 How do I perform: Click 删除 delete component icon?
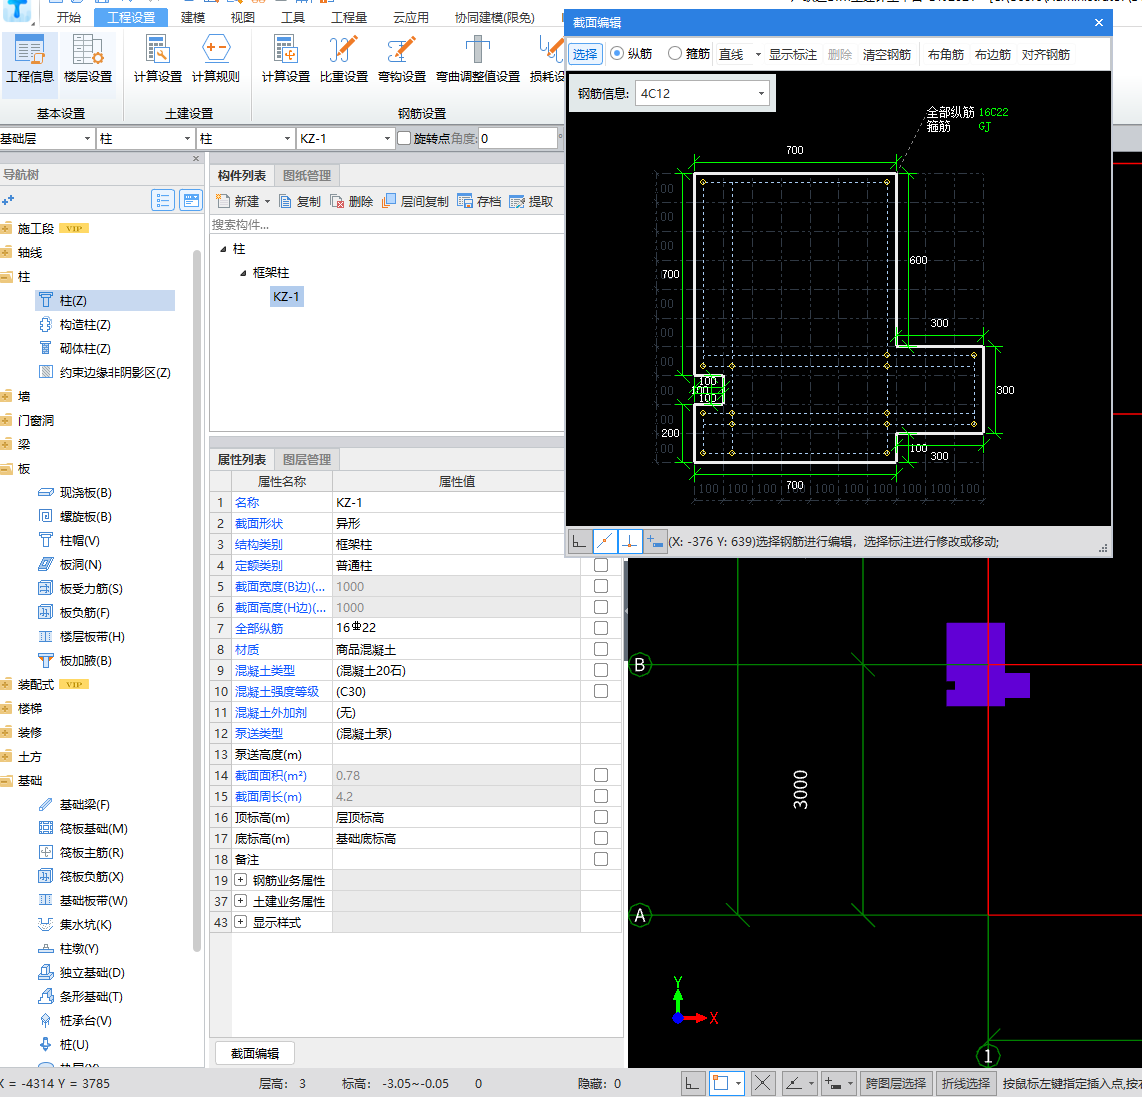[351, 201]
